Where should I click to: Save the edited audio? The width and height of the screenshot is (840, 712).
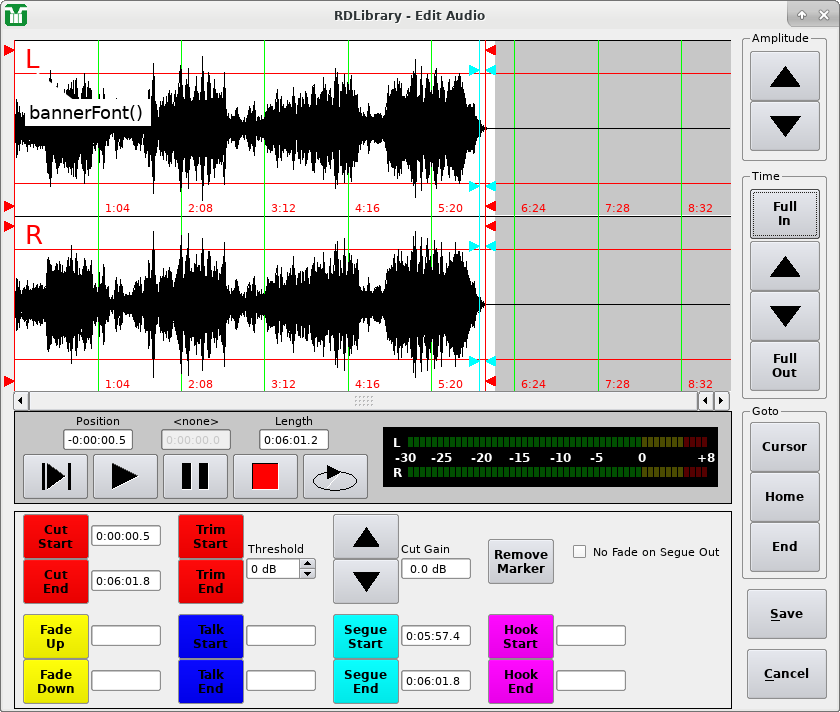[786, 614]
